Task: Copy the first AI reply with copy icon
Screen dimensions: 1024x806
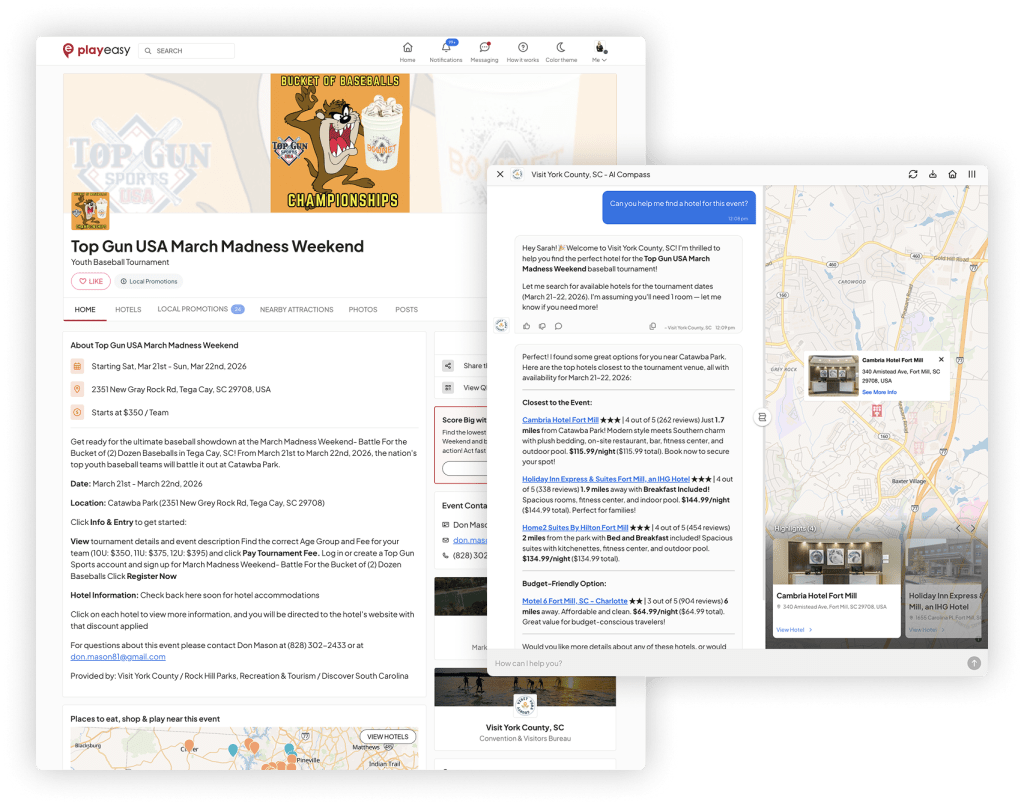Action: pos(652,326)
